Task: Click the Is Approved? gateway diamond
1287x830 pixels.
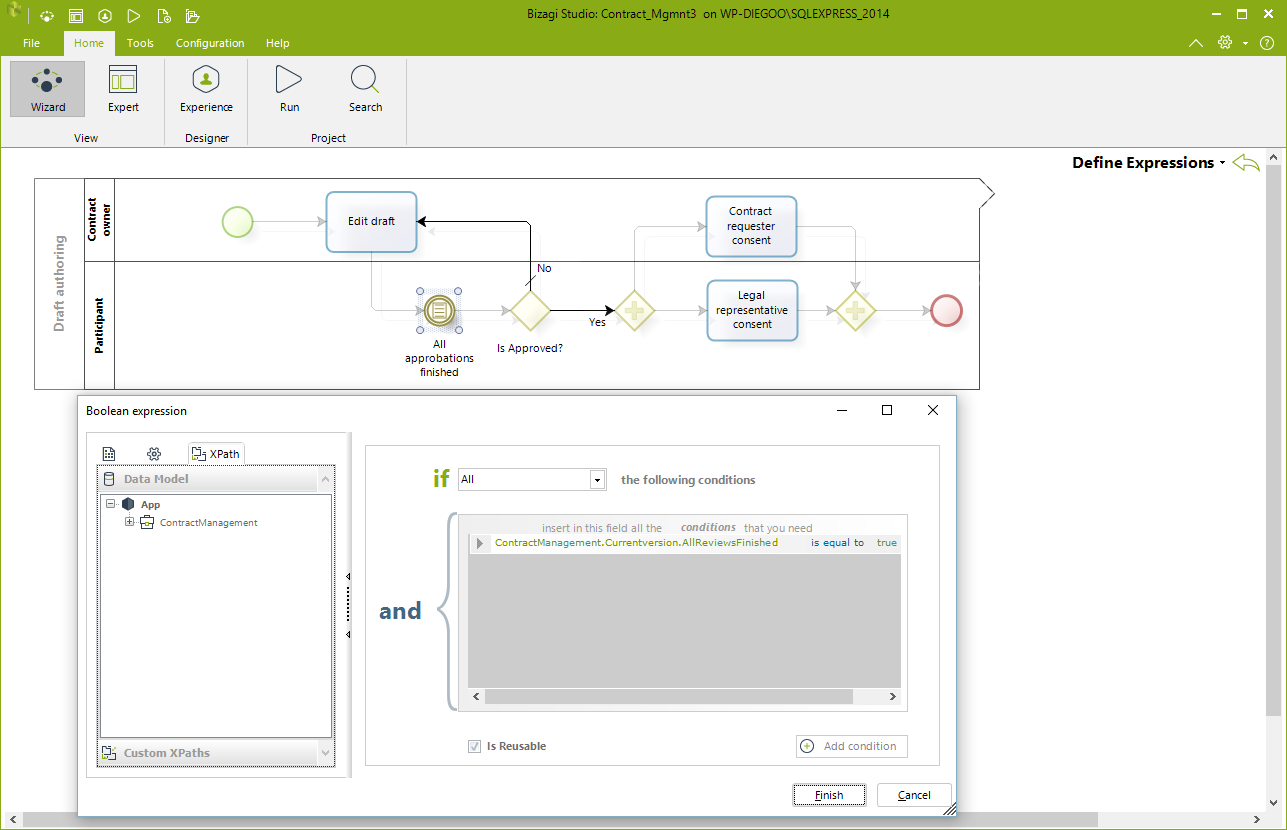Action: (530, 311)
